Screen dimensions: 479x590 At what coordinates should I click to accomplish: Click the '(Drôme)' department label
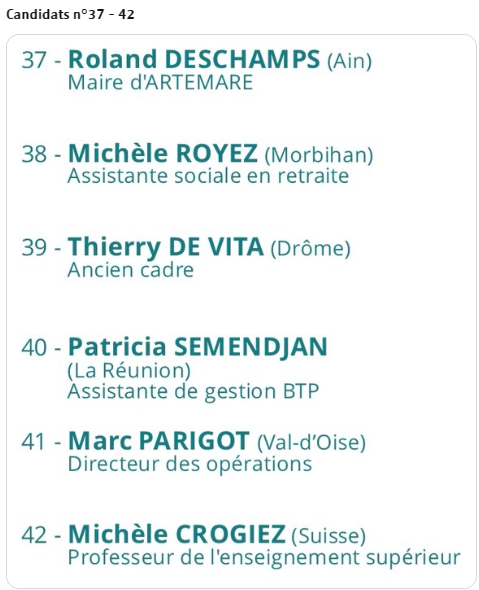[x=310, y=248]
